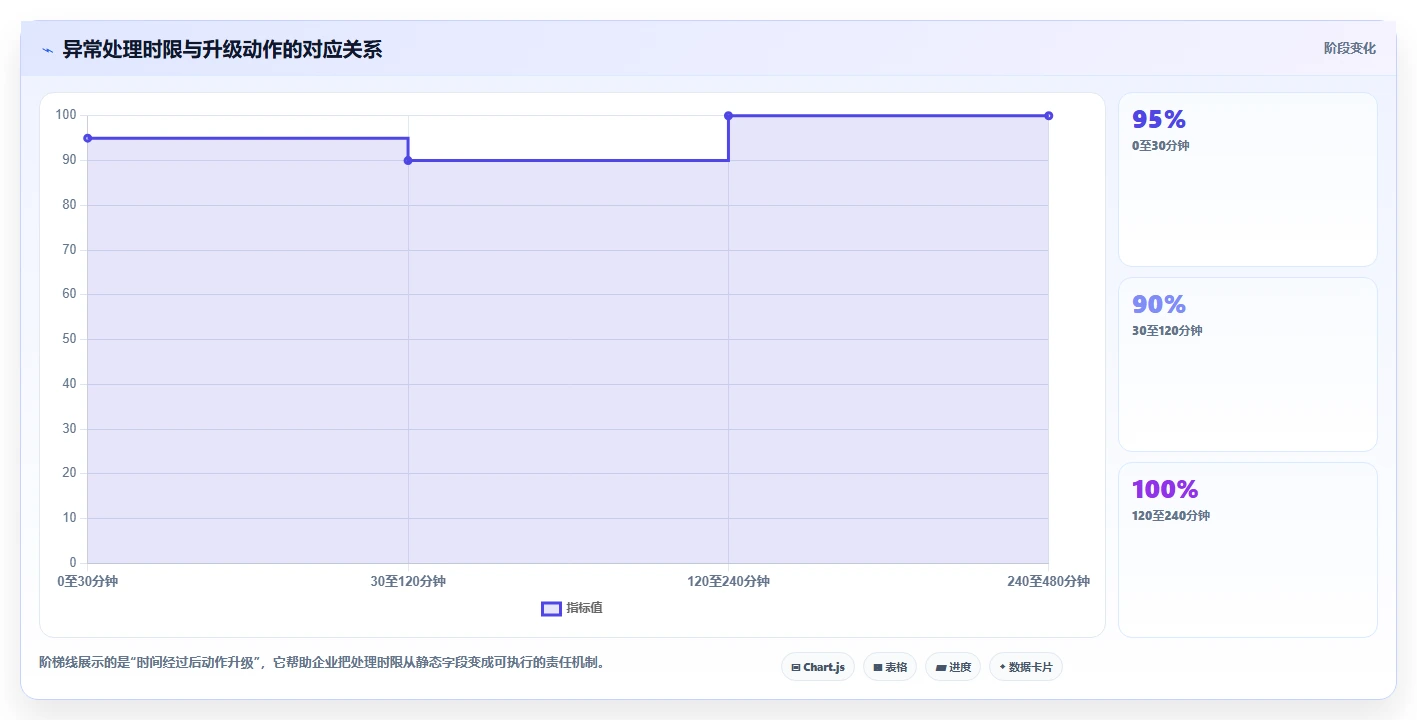Click the 0至30分钟 caption under 95%
This screenshot has width=1417, height=720.
pos(1160,146)
